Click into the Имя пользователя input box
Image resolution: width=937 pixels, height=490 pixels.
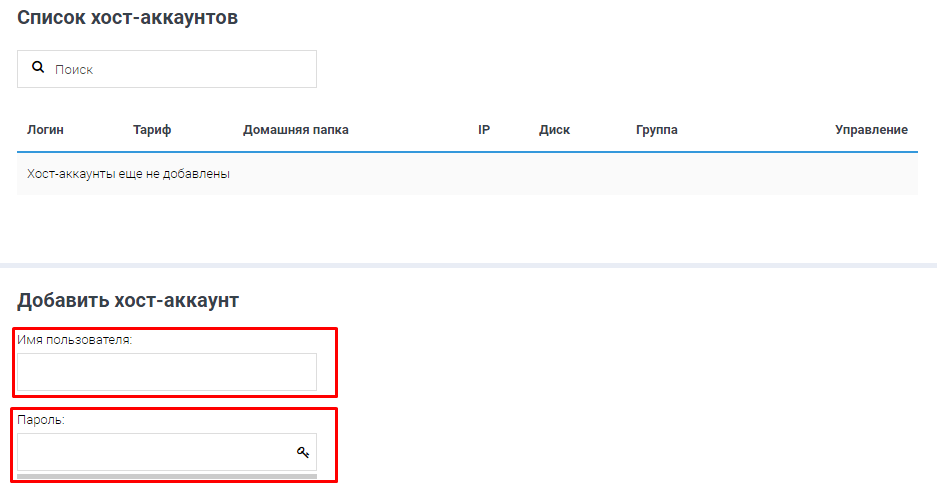click(167, 372)
